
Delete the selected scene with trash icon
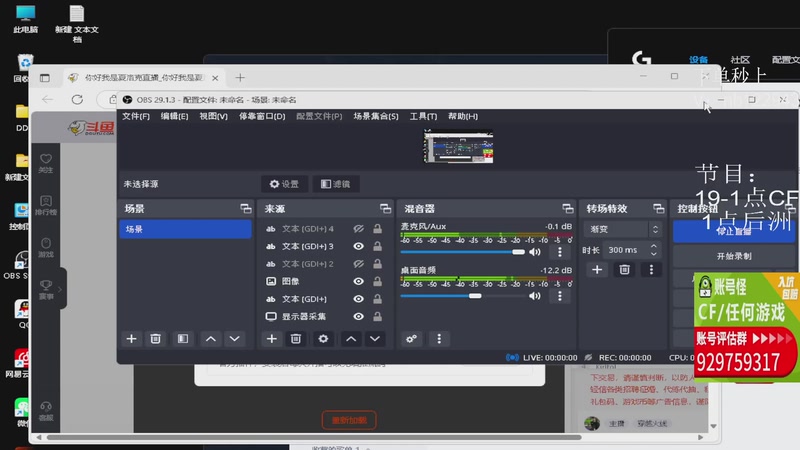click(156, 339)
